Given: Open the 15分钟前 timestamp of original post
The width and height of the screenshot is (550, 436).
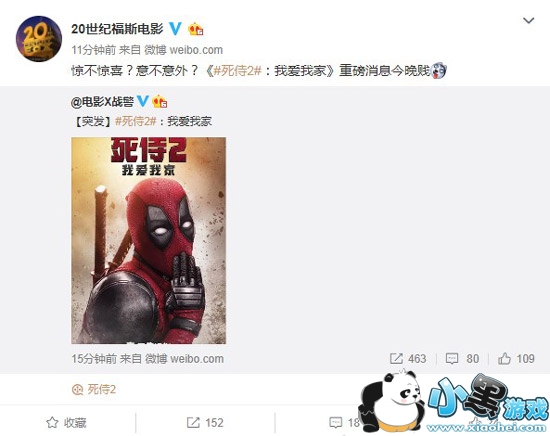Looking at the screenshot, I should tap(94, 359).
